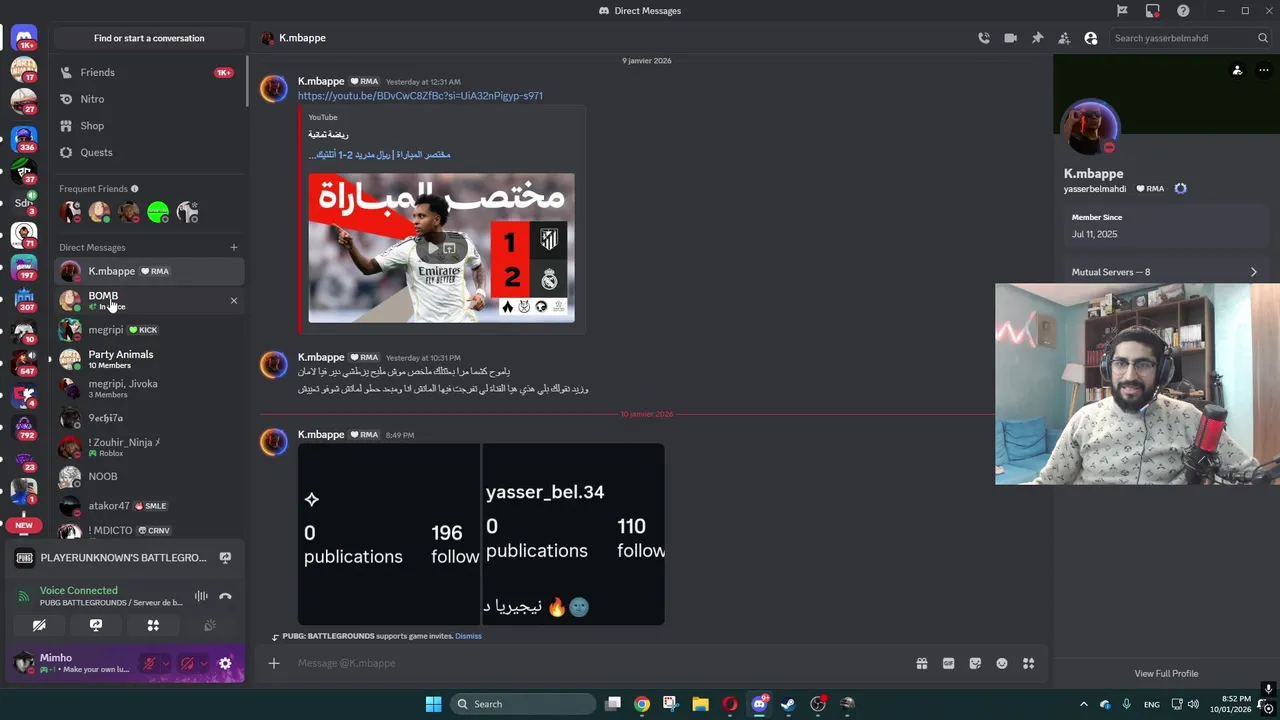The image size is (1280, 720).
Task: Open the Arabic YouTube video title link
Action: click(379, 155)
